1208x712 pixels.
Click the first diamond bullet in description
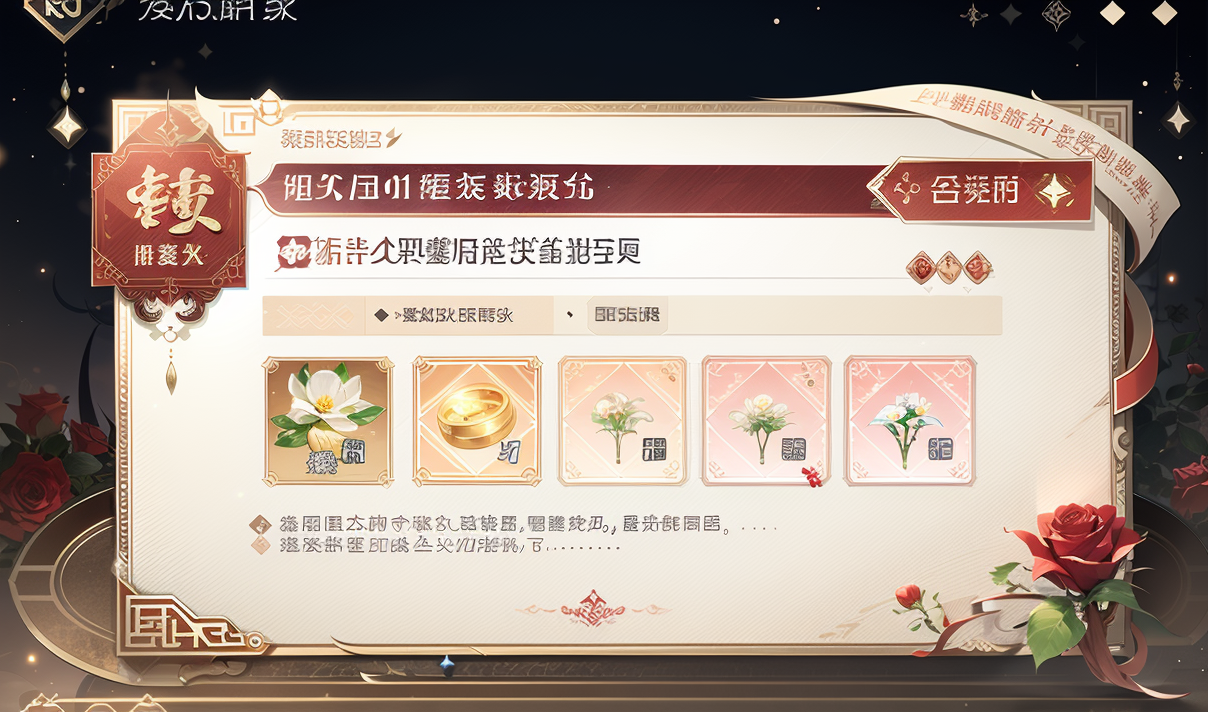[260, 524]
